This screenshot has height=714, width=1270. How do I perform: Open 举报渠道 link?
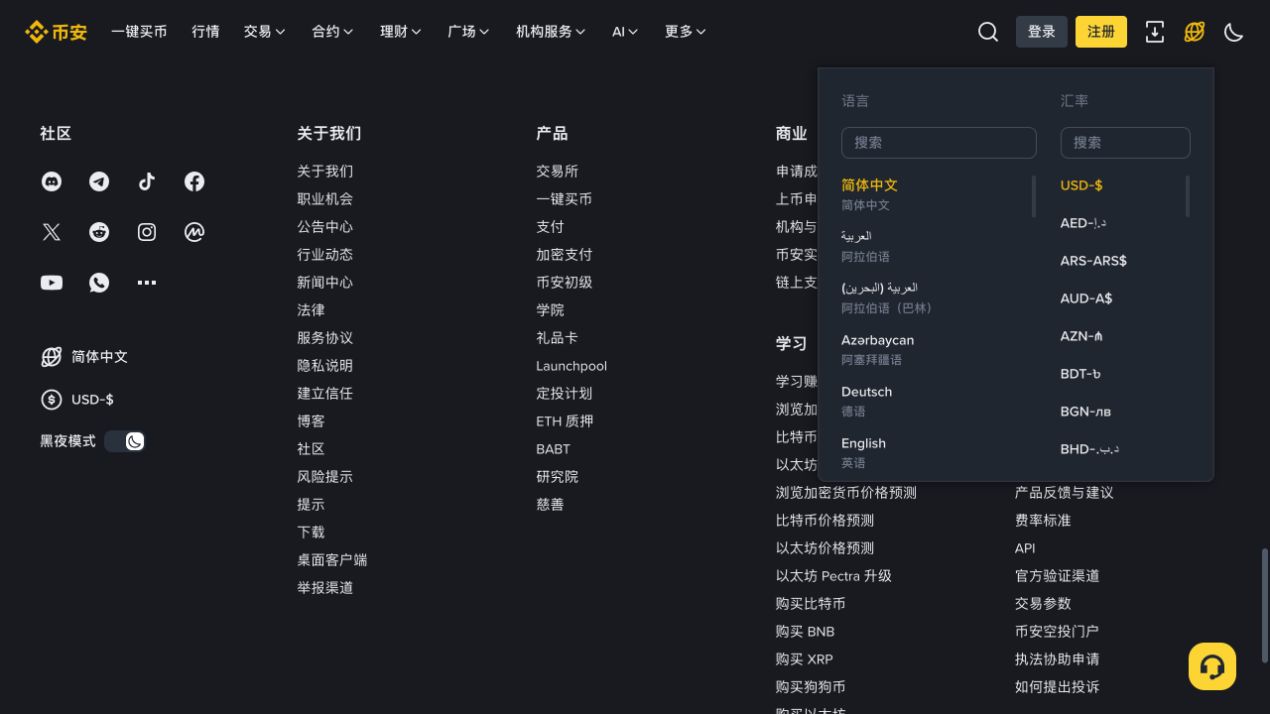[x=325, y=588]
